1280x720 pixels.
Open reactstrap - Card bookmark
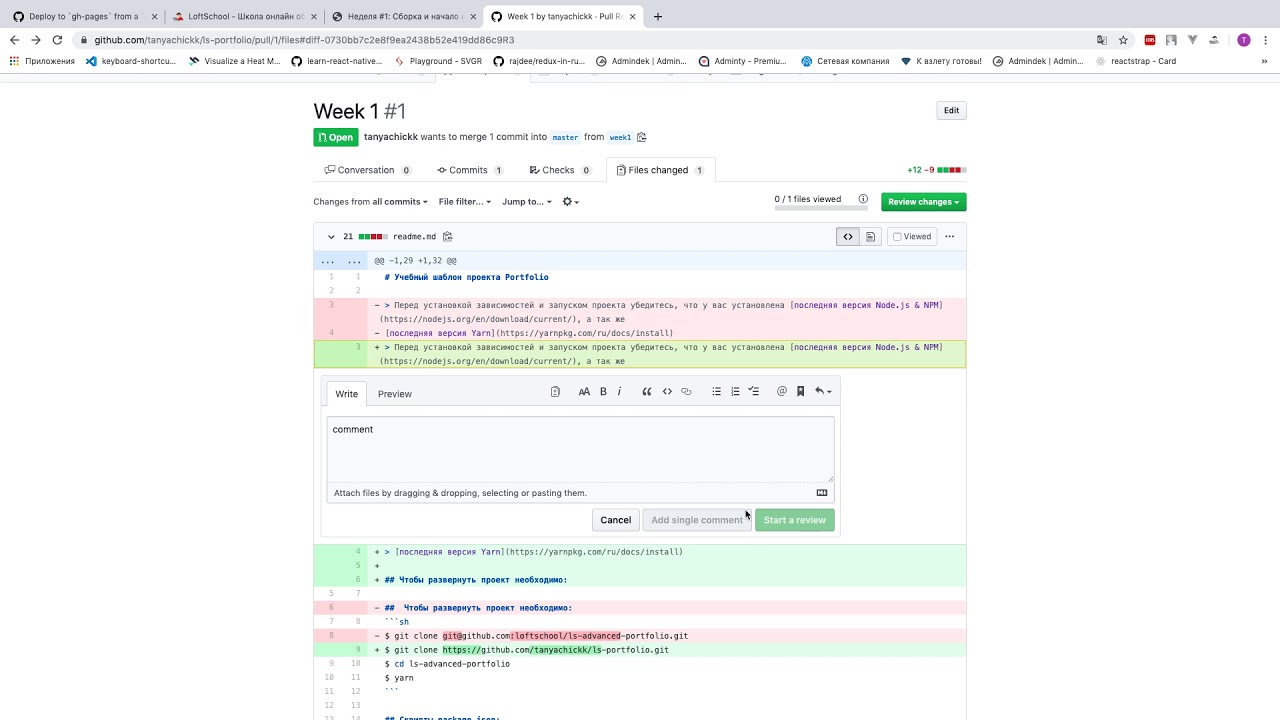tap(1135, 61)
